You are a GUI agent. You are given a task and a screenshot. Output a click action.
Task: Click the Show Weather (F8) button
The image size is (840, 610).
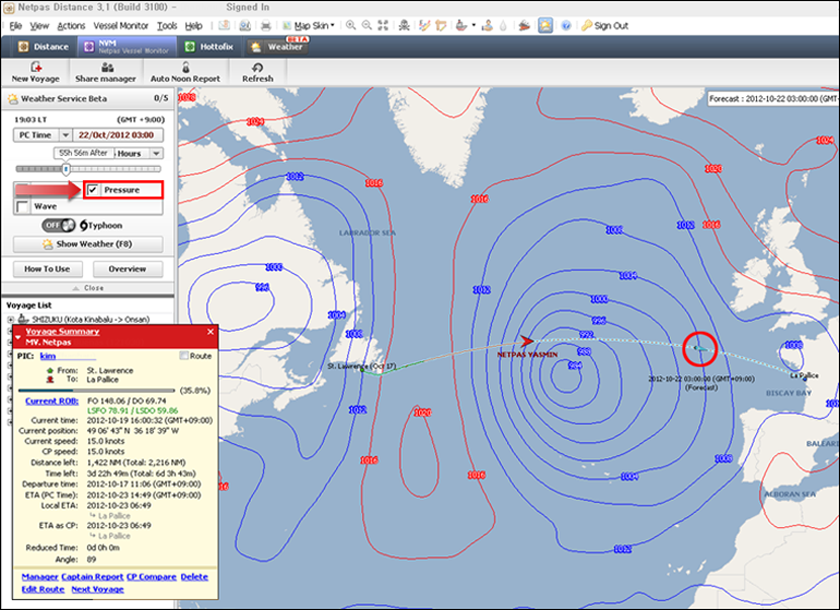(x=88, y=244)
